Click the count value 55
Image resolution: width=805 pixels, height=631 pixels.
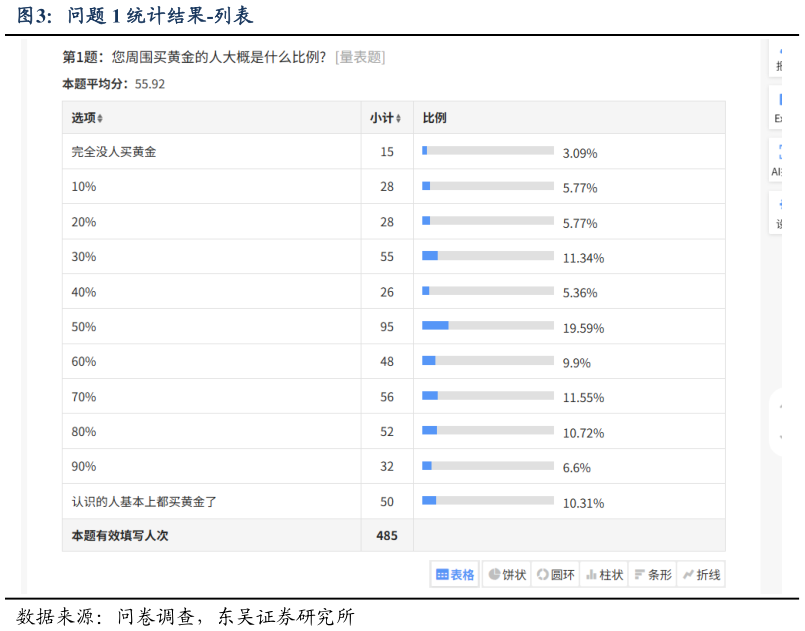click(x=387, y=257)
